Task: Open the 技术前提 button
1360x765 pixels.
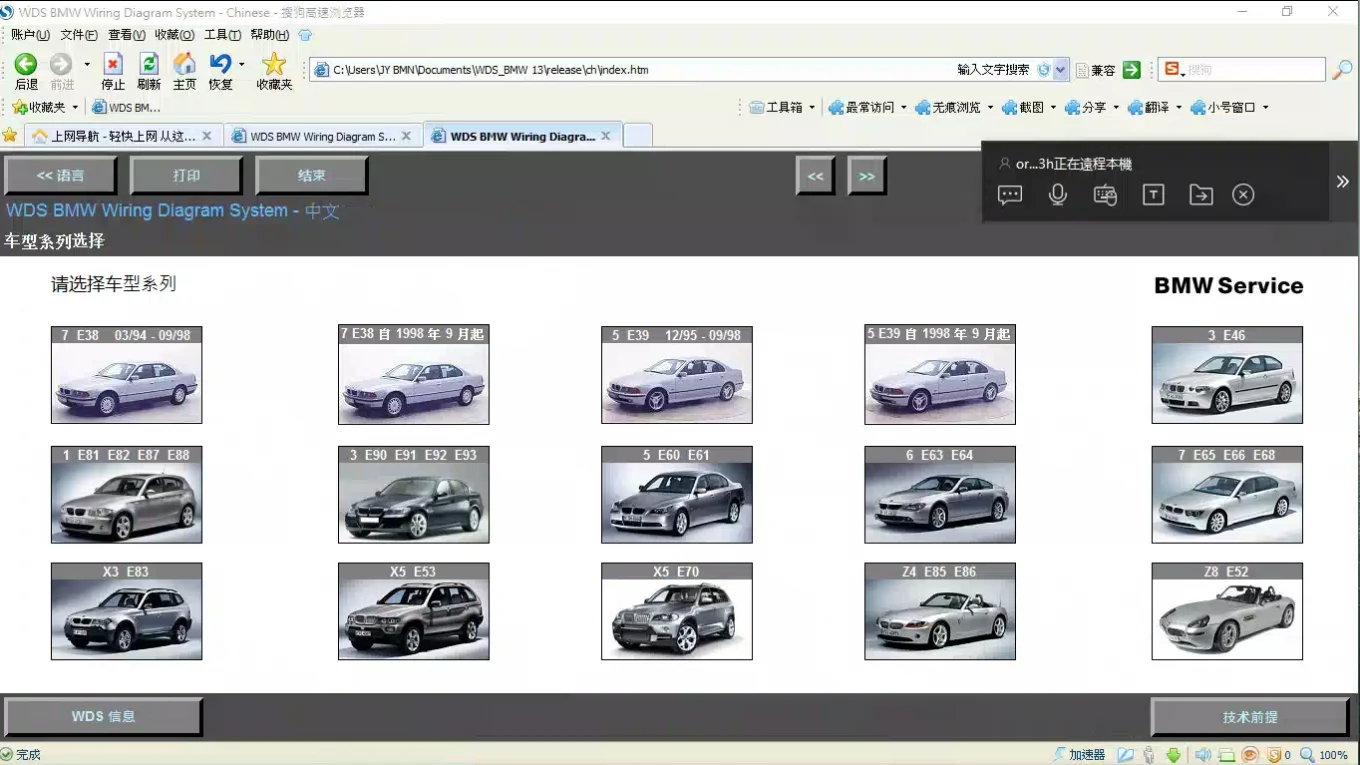Action: 1250,717
